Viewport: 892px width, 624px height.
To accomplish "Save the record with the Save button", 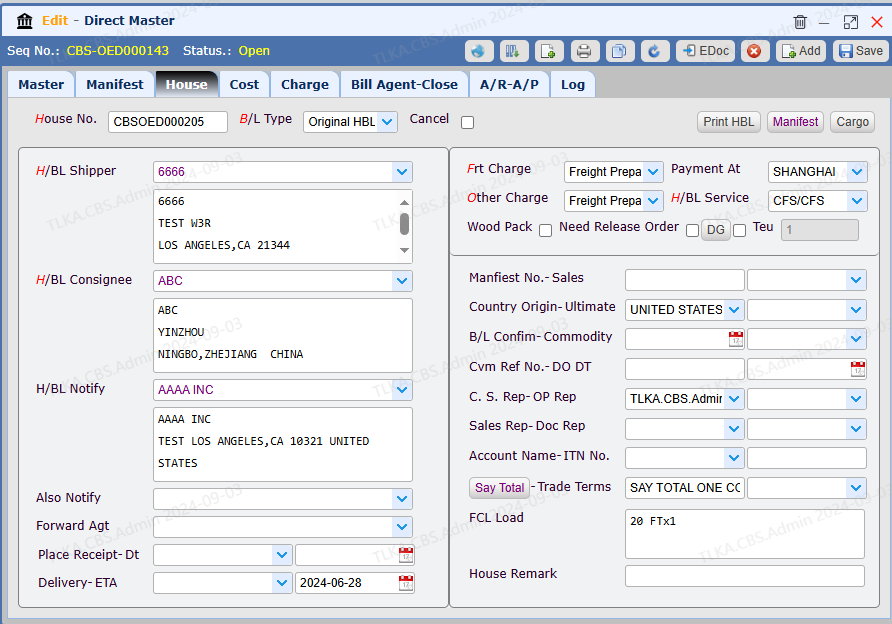I will pyautogui.click(x=861, y=51).
